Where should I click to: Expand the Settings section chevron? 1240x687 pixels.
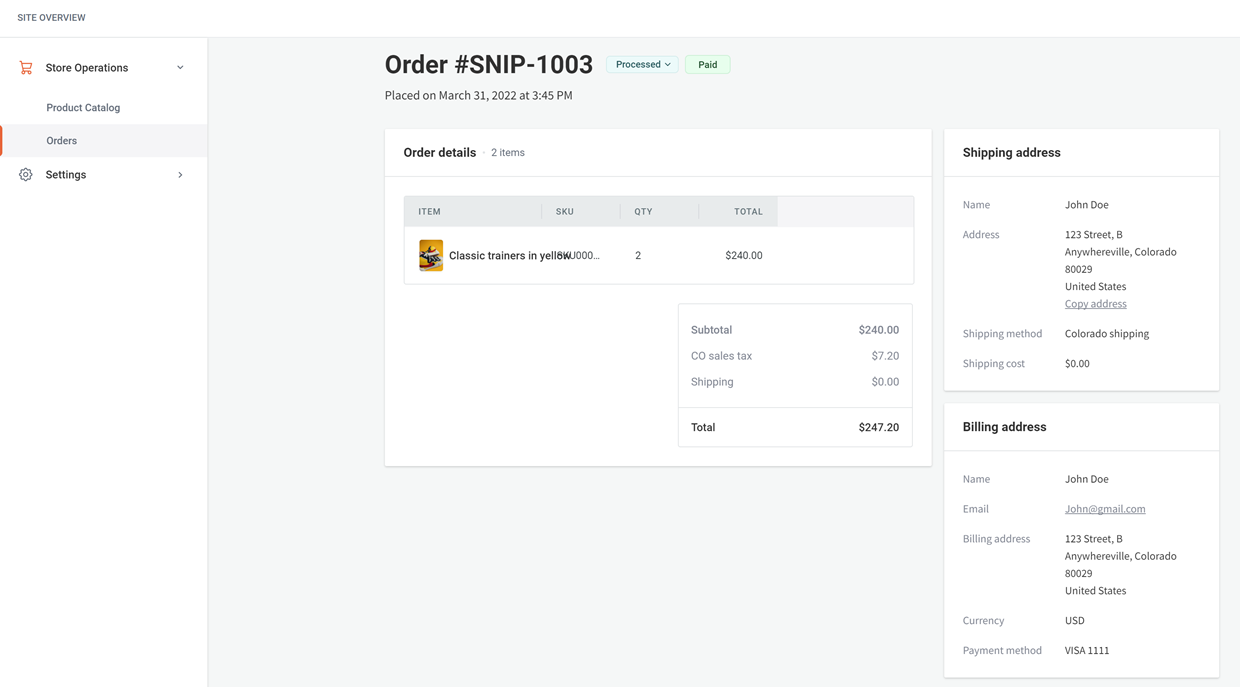(x=180, y=175)
